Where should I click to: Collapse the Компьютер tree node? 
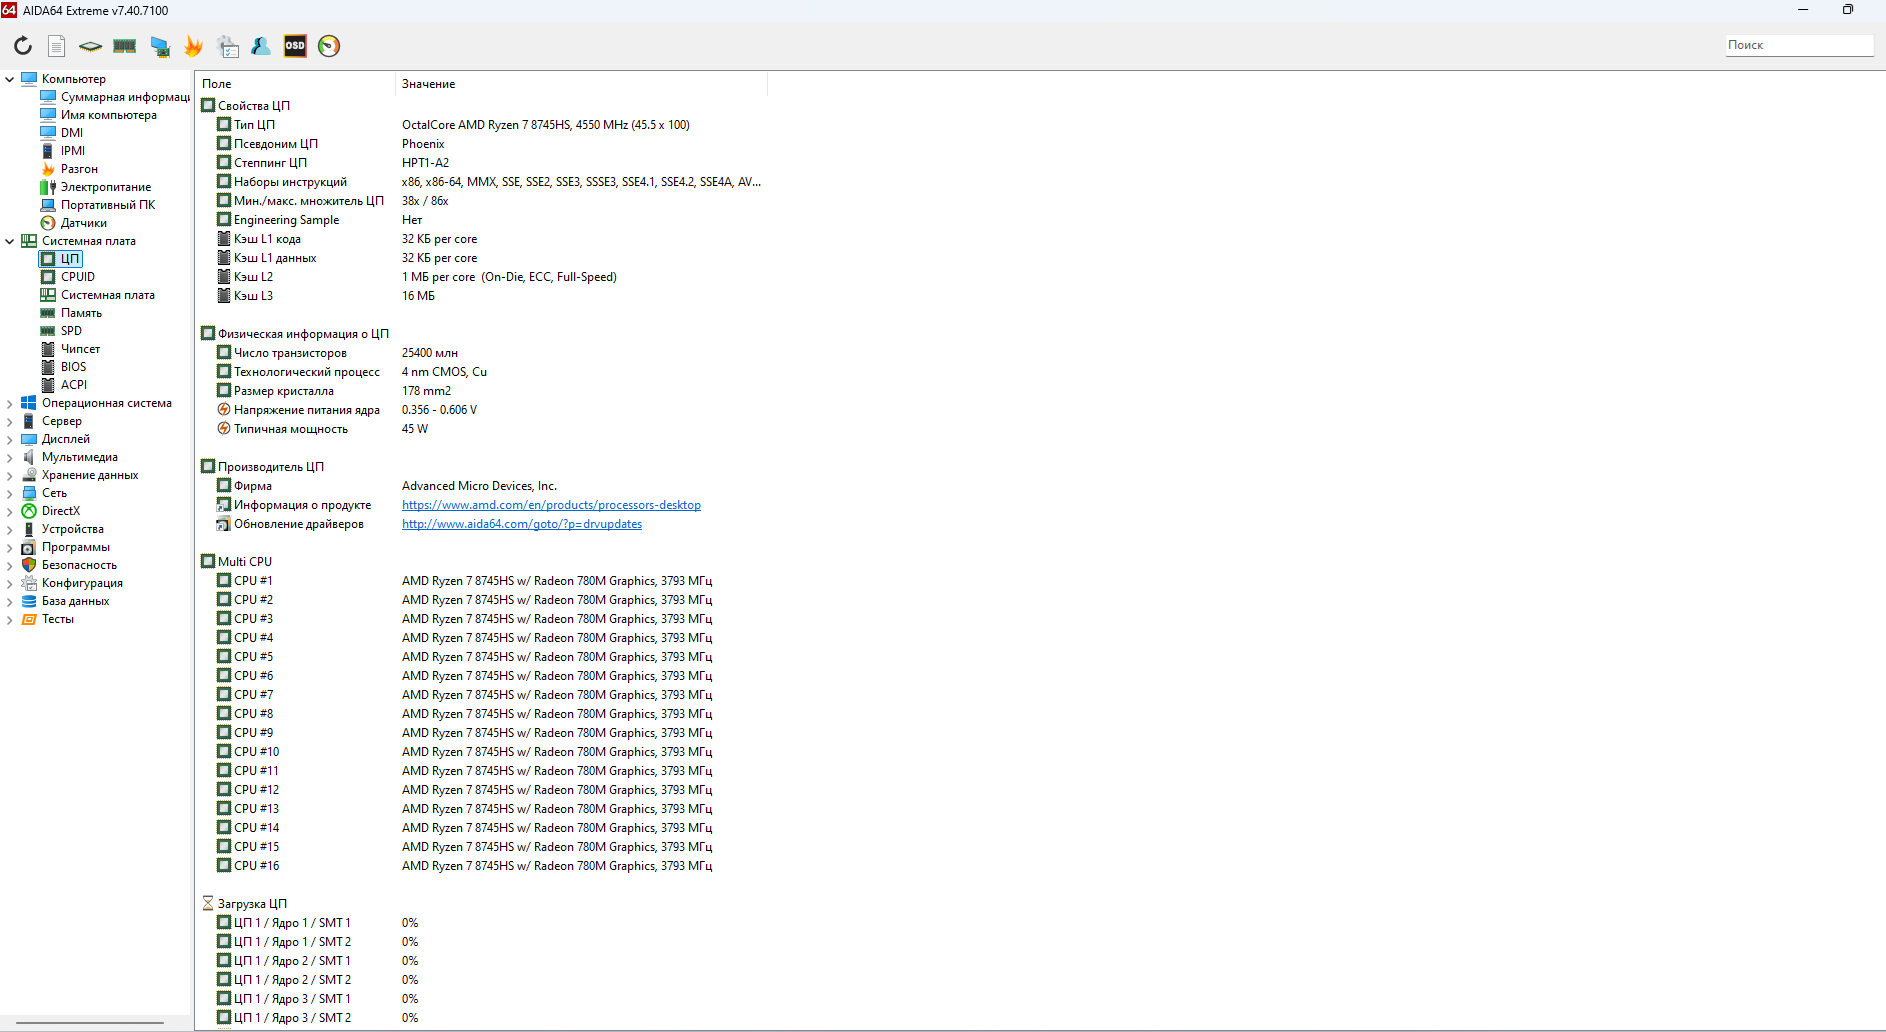click(x=10, y=79)
